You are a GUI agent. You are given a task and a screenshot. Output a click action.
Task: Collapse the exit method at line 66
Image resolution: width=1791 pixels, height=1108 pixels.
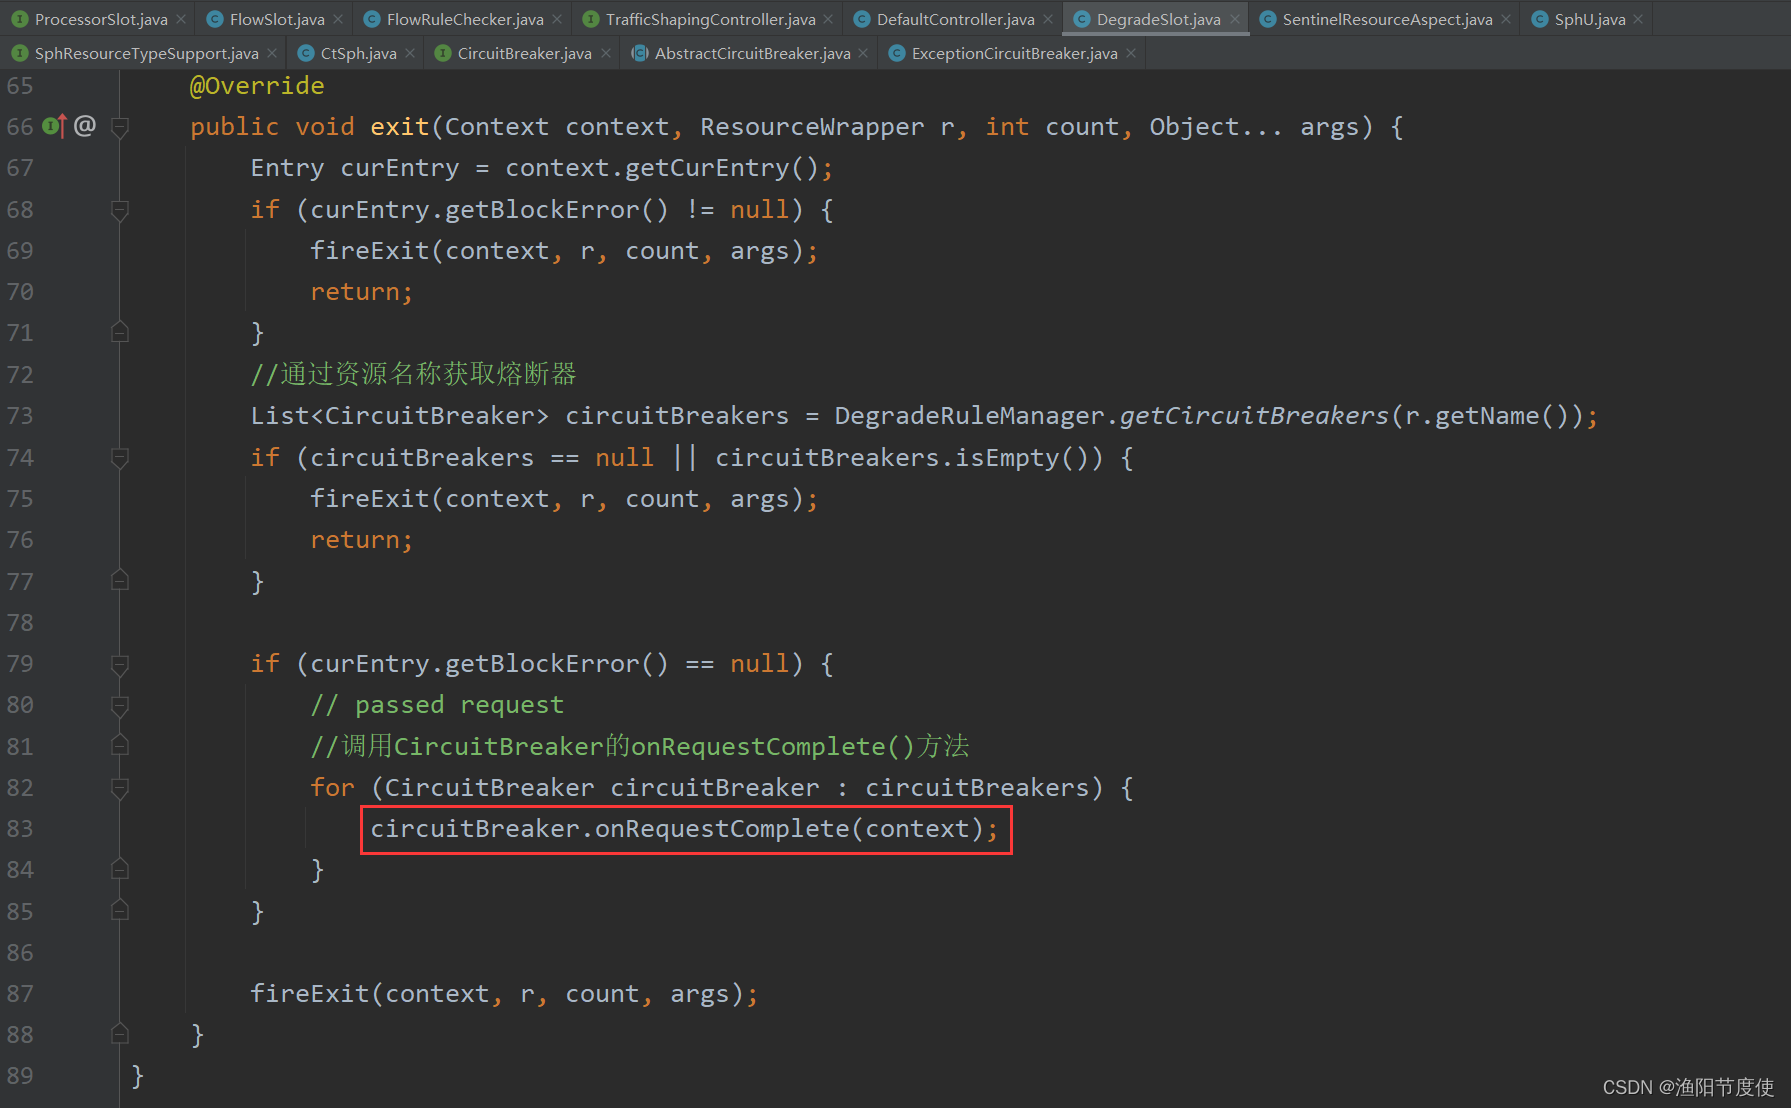pos(120,127)
